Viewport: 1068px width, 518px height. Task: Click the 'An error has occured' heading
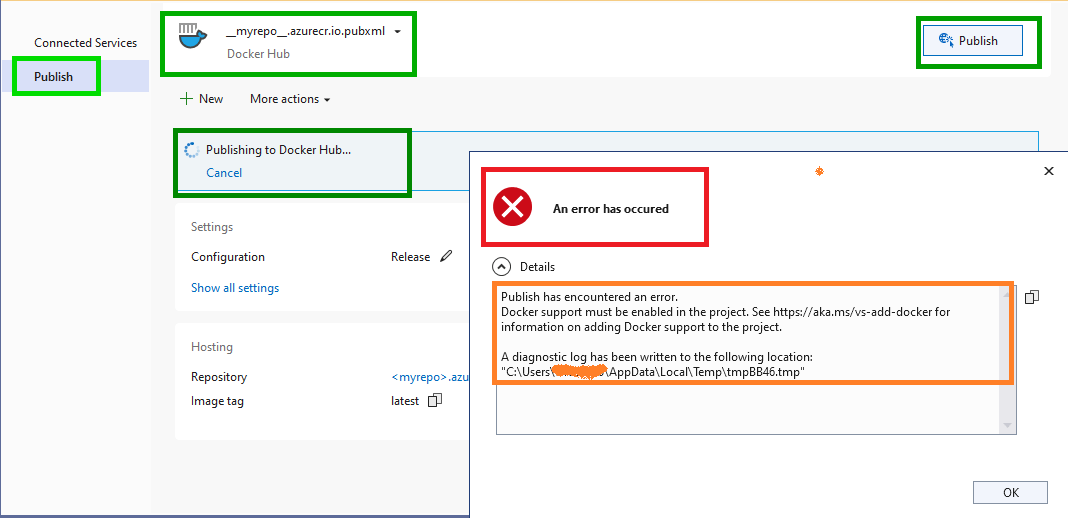[x=610, y=209]
